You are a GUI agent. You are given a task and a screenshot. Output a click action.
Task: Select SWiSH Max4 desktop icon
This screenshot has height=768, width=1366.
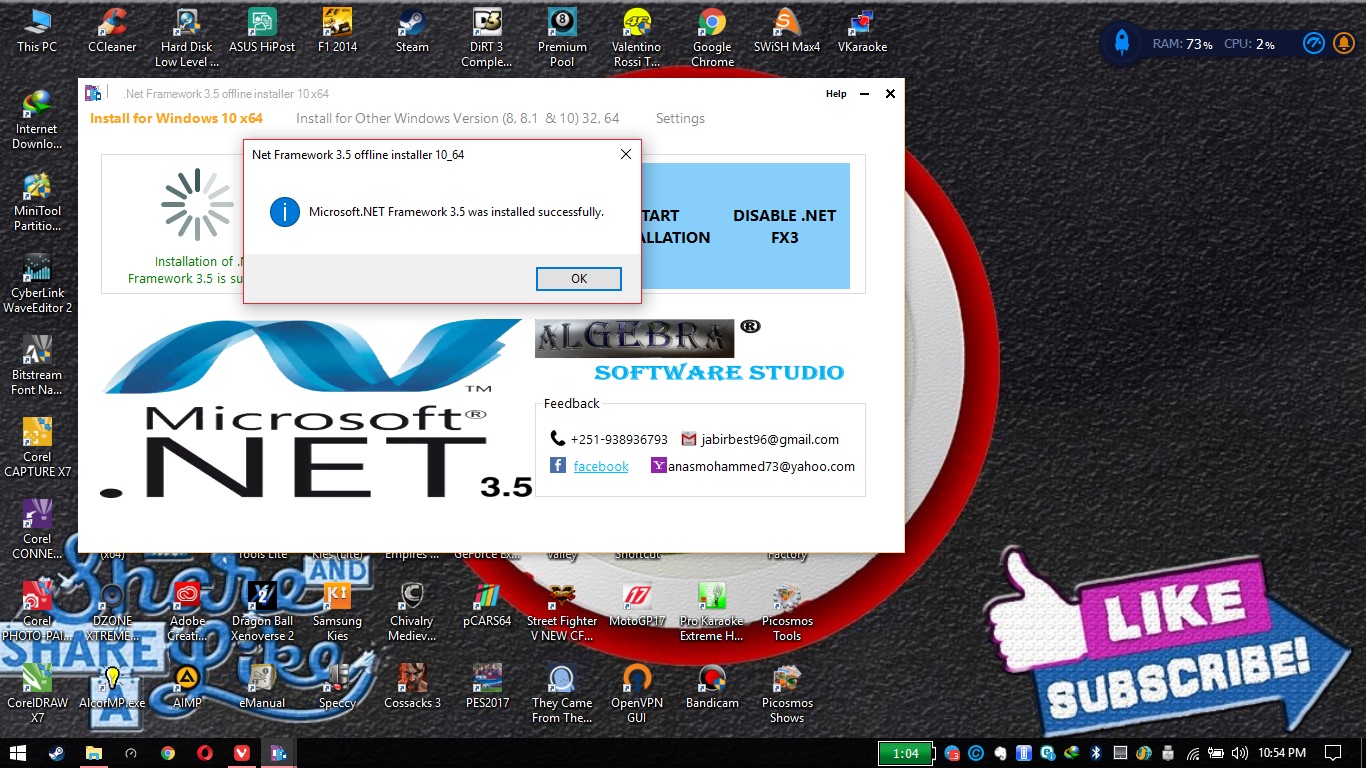pos(787,31)
